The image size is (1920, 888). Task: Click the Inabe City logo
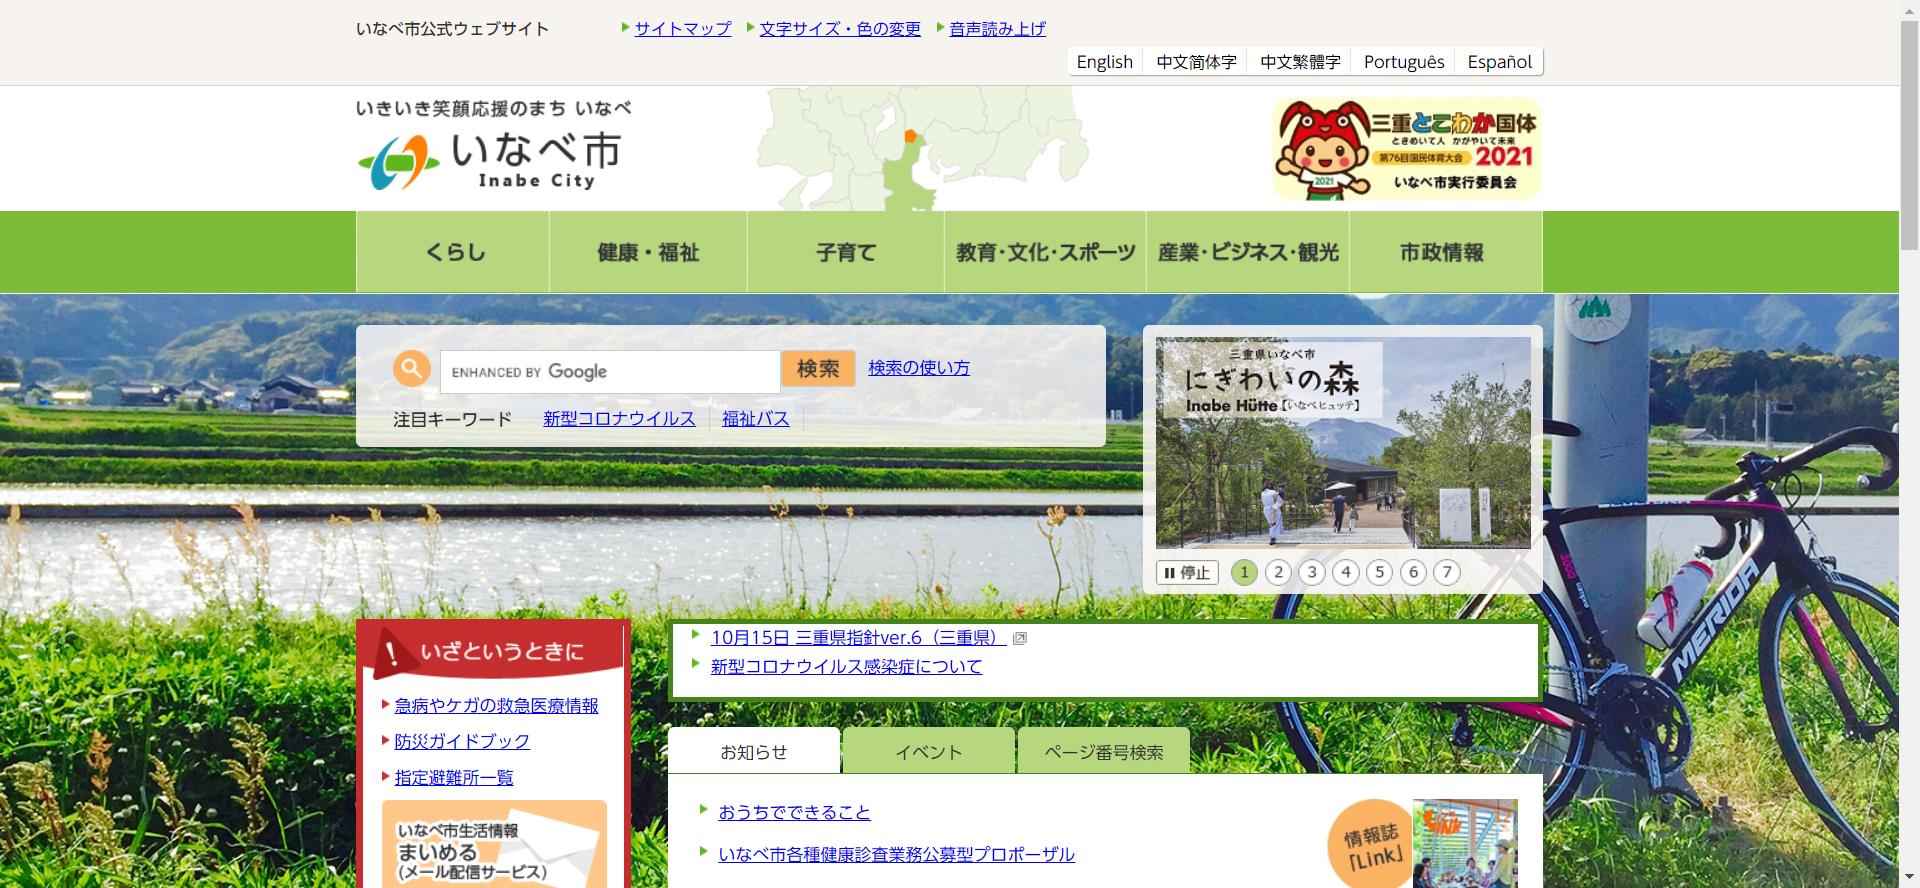coord(492,159)
